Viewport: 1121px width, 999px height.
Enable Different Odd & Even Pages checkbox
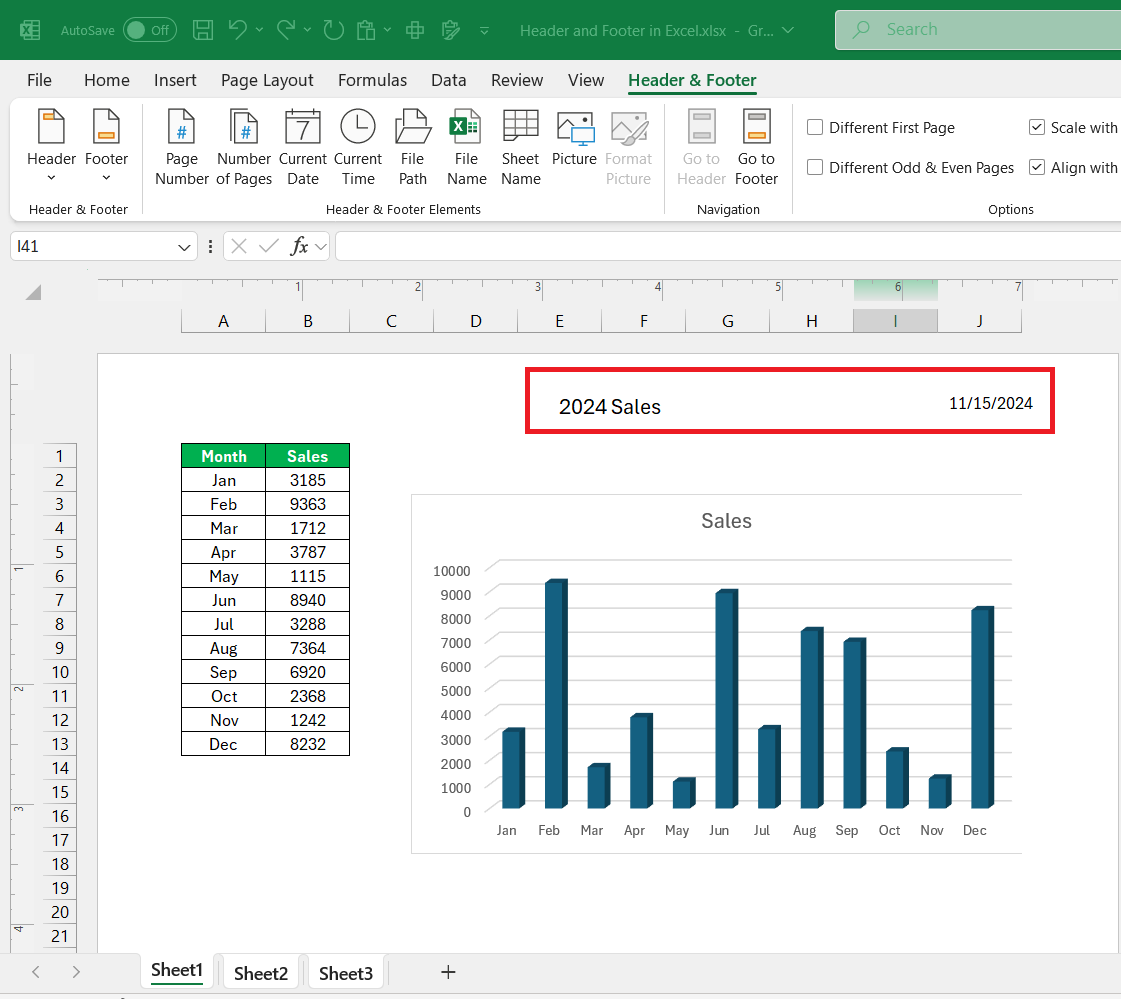[814, 167]
